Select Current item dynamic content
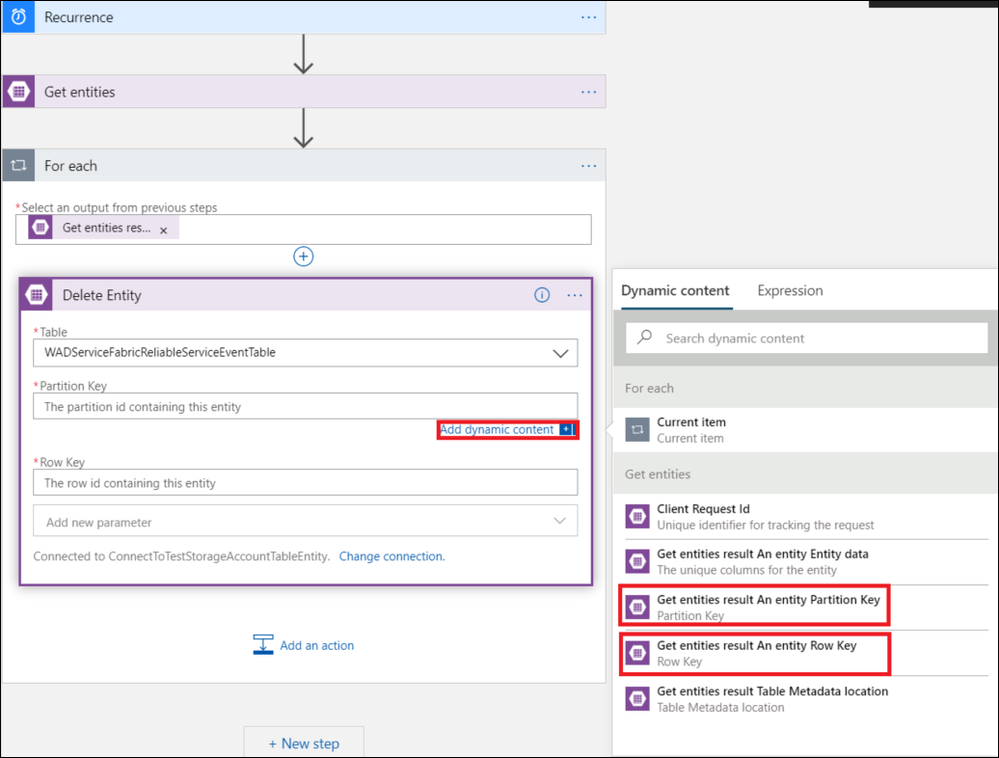999x758 pixels. (805, 430)
